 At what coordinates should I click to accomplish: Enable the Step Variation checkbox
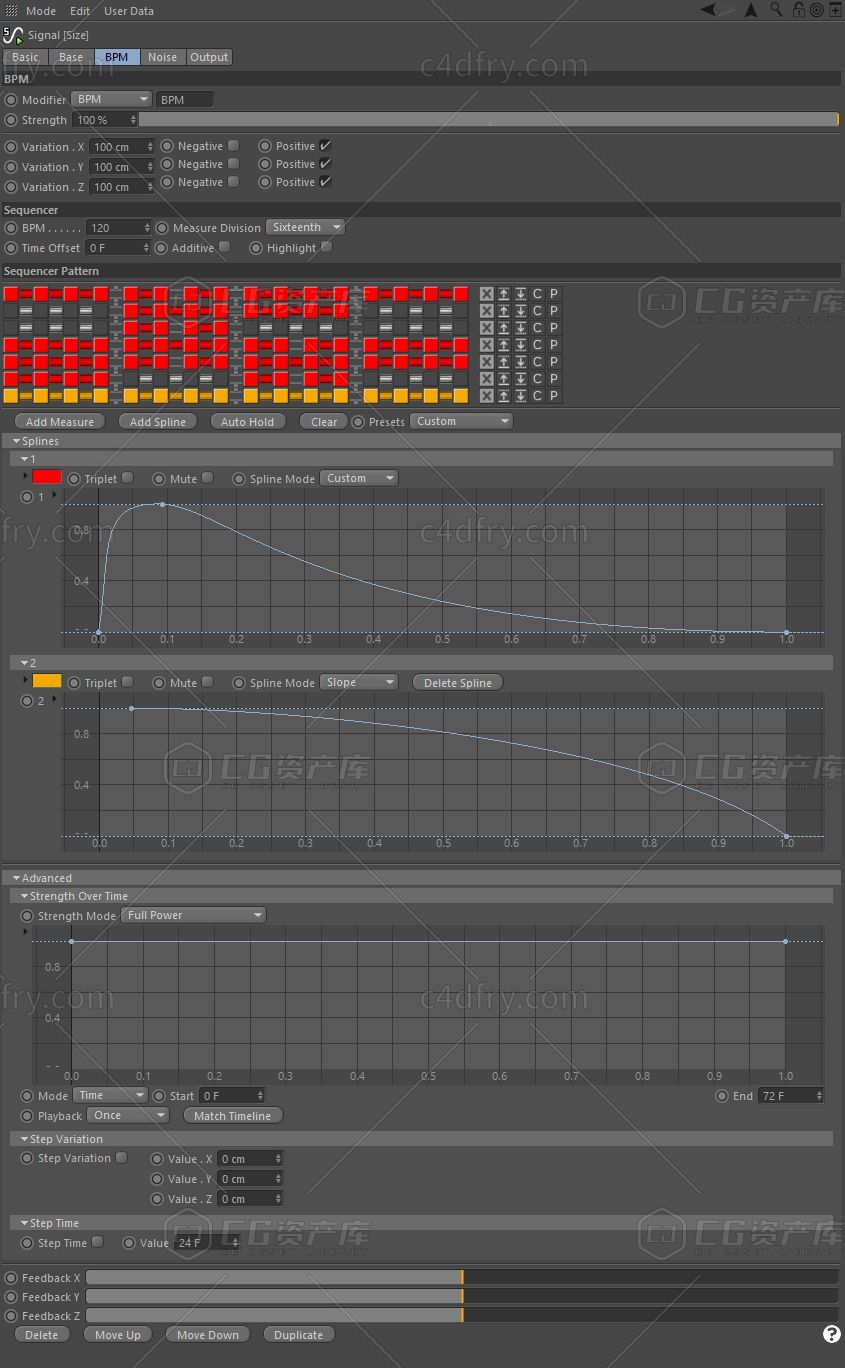(121, 1158)
